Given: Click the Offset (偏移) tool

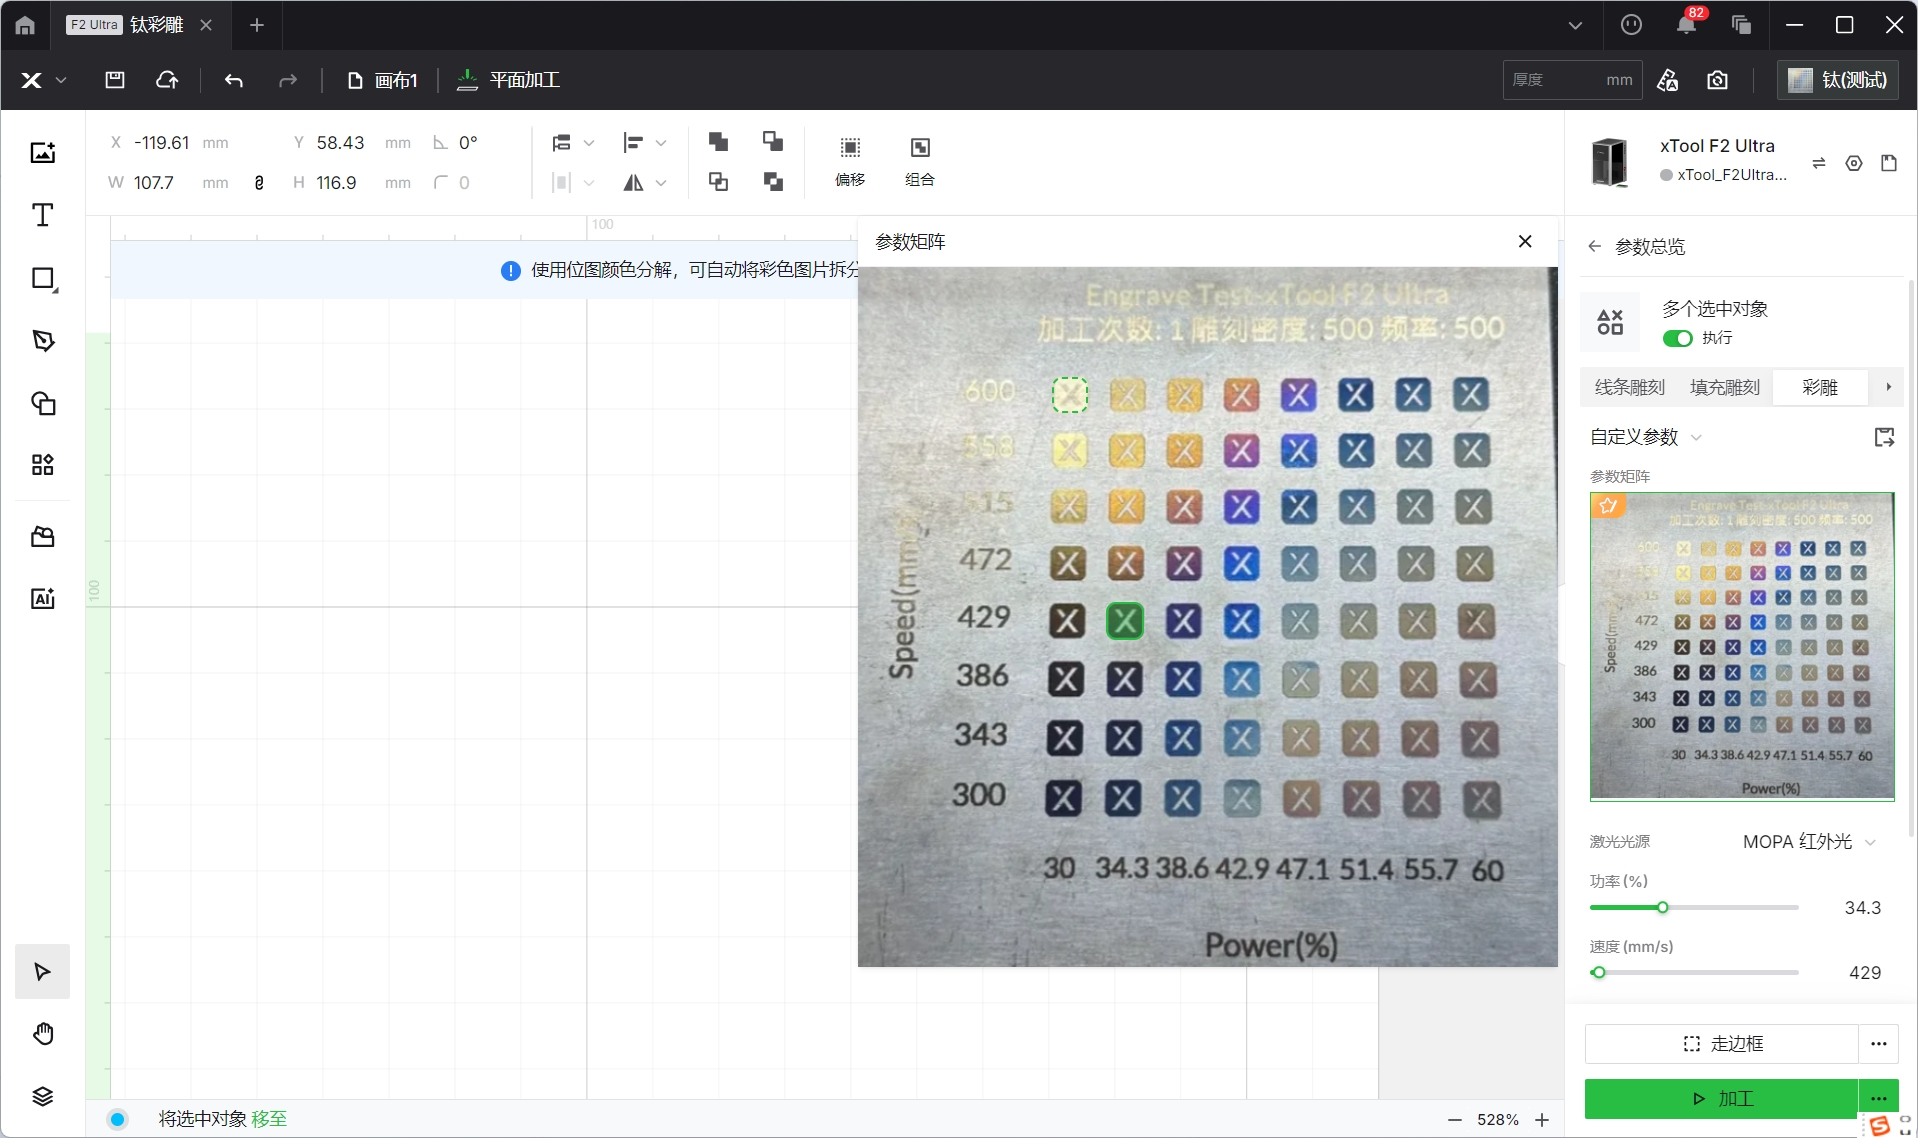Looking at the screenshot, I should click(850, 162).
